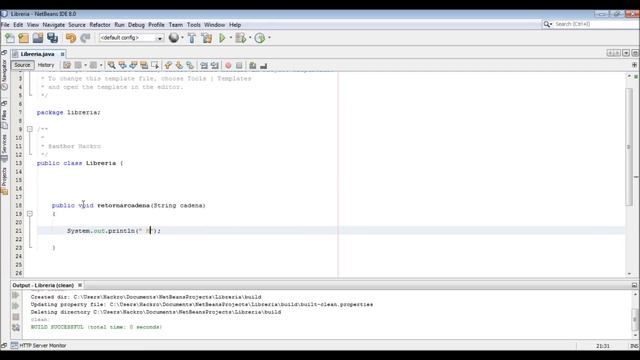The height and width of the screenshot is (360, 640).
Task: Click the globe browser icon
Action: (x=174, y=38)
